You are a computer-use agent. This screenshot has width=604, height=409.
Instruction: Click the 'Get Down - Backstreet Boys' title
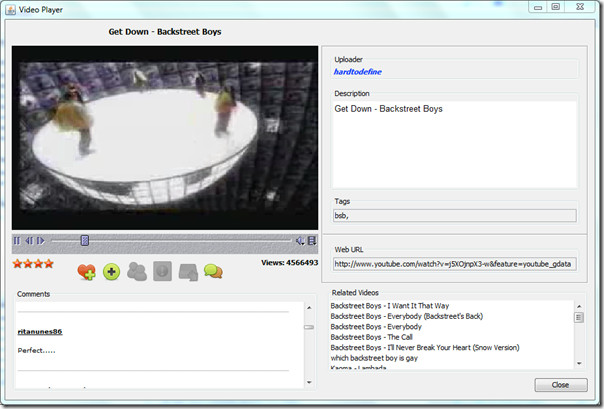[165, 32]
